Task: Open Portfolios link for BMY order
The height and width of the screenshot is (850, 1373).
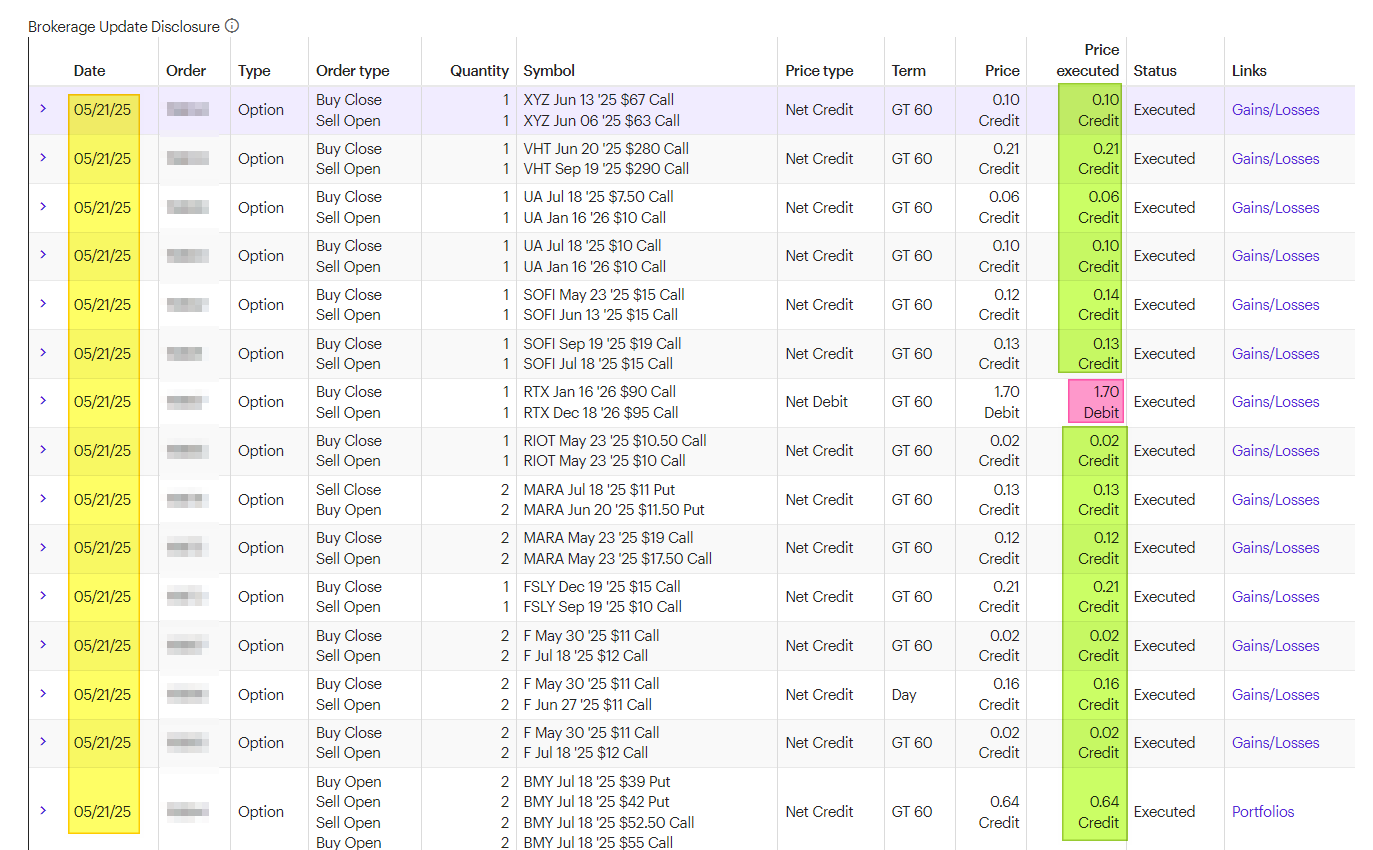Action: pyautogui.click(x=1263, y=812)
